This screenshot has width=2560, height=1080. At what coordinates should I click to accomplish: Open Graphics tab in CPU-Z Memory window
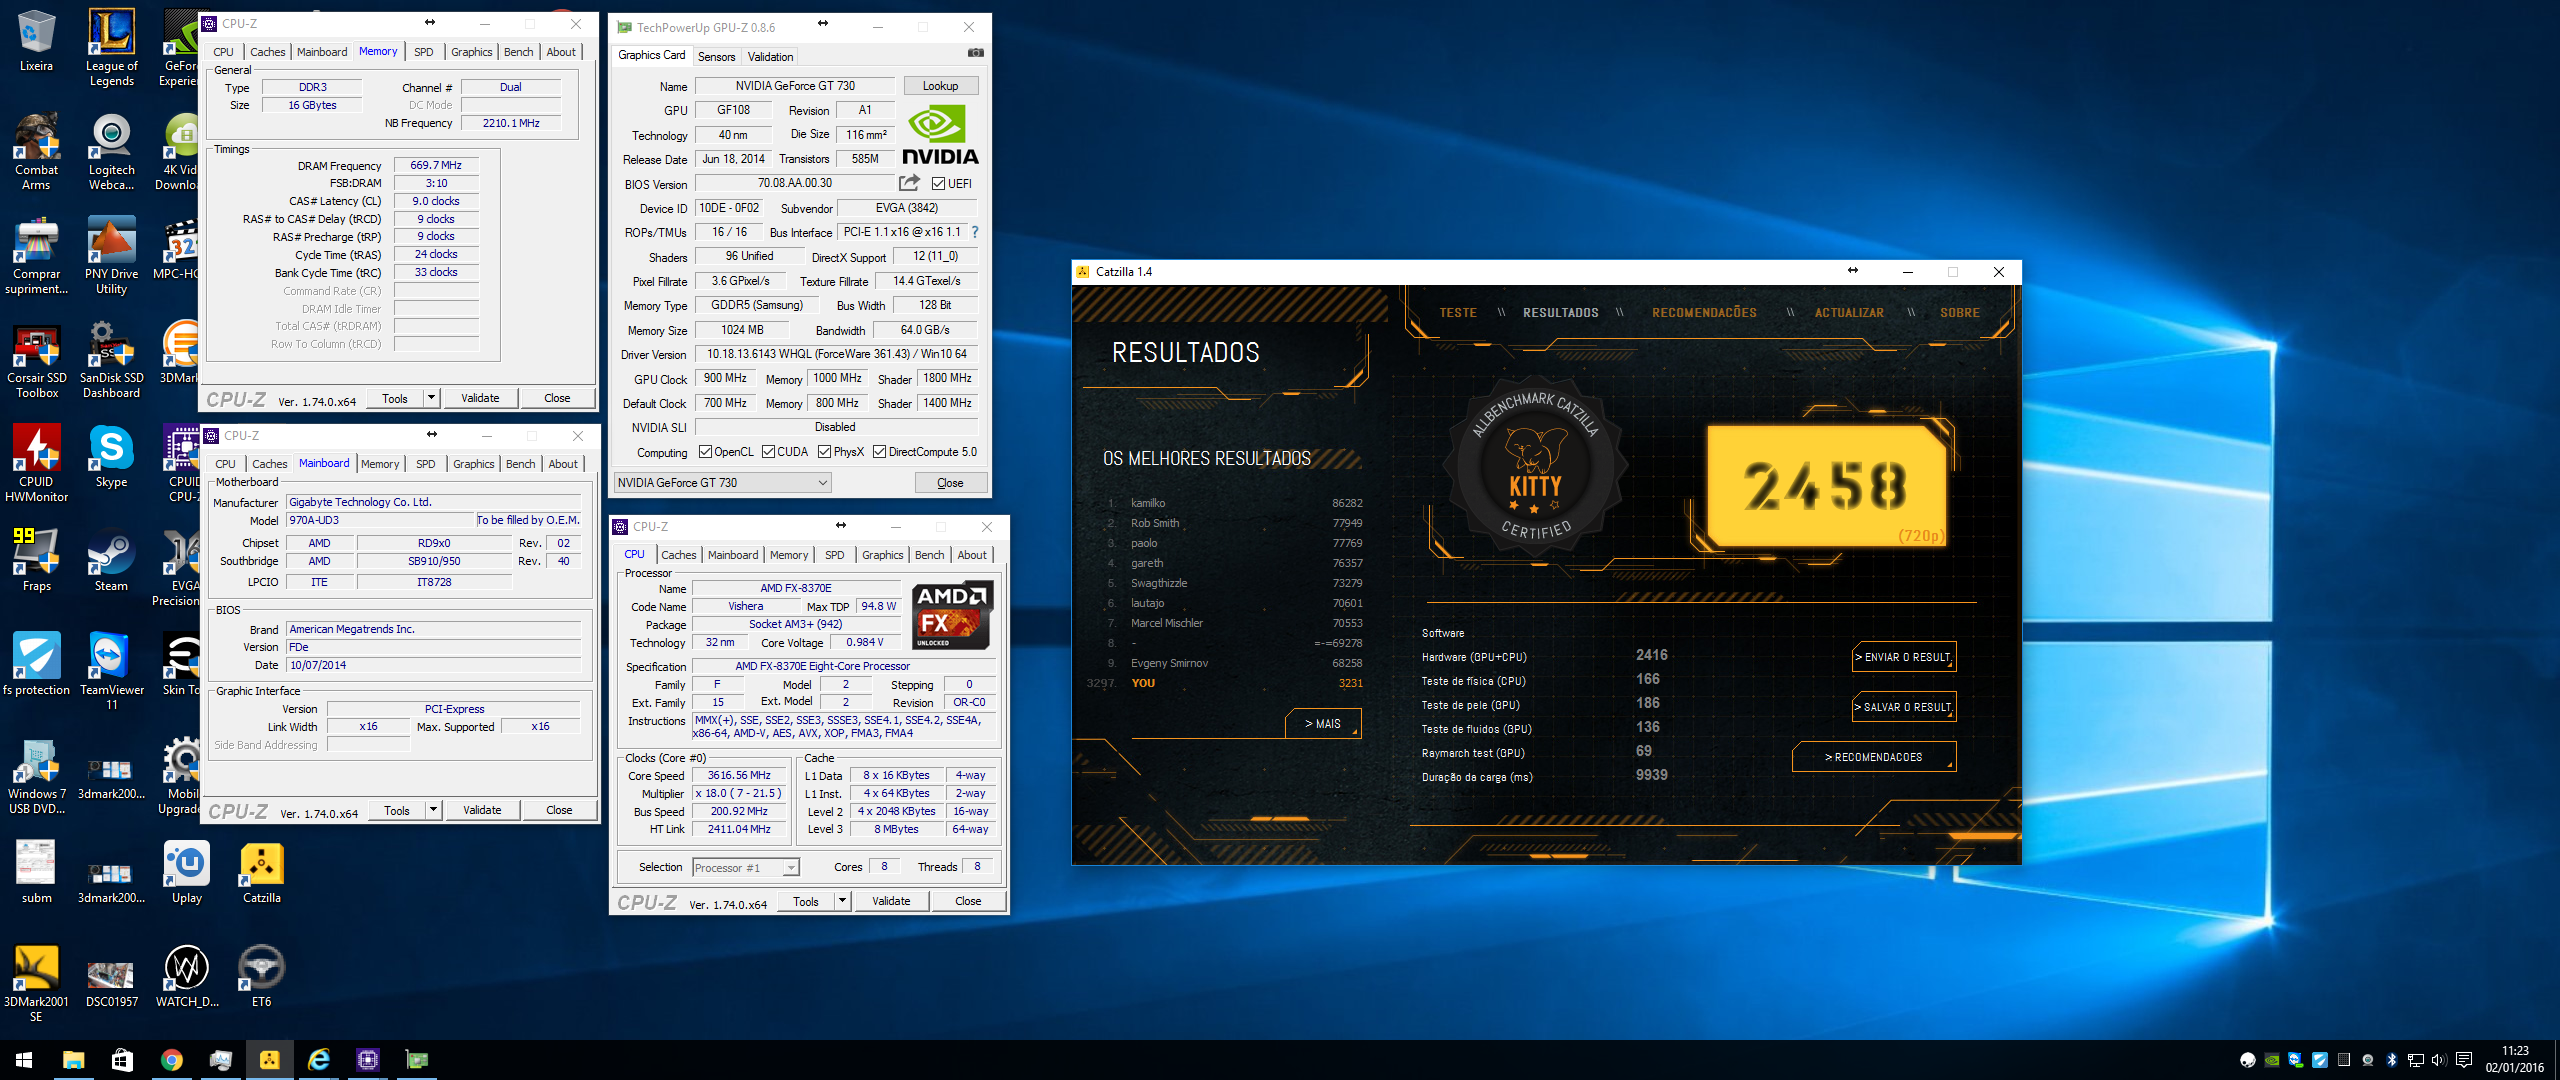[471, 52]
